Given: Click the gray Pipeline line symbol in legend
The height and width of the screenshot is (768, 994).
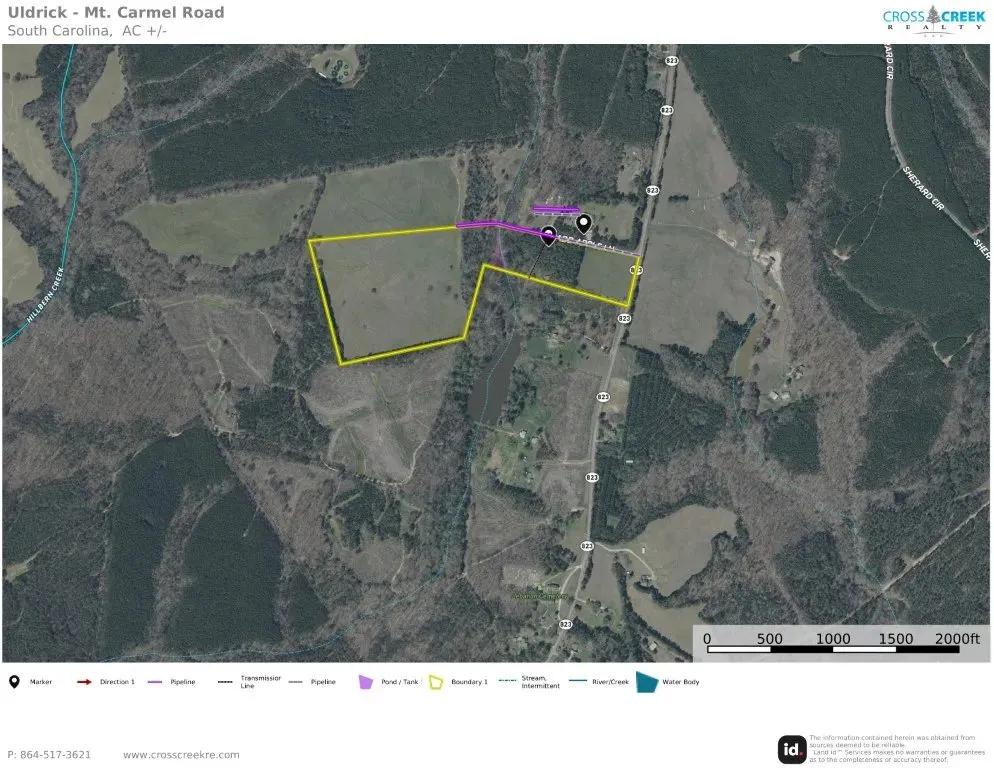Looking at the screenshot, I should point(295,682).
